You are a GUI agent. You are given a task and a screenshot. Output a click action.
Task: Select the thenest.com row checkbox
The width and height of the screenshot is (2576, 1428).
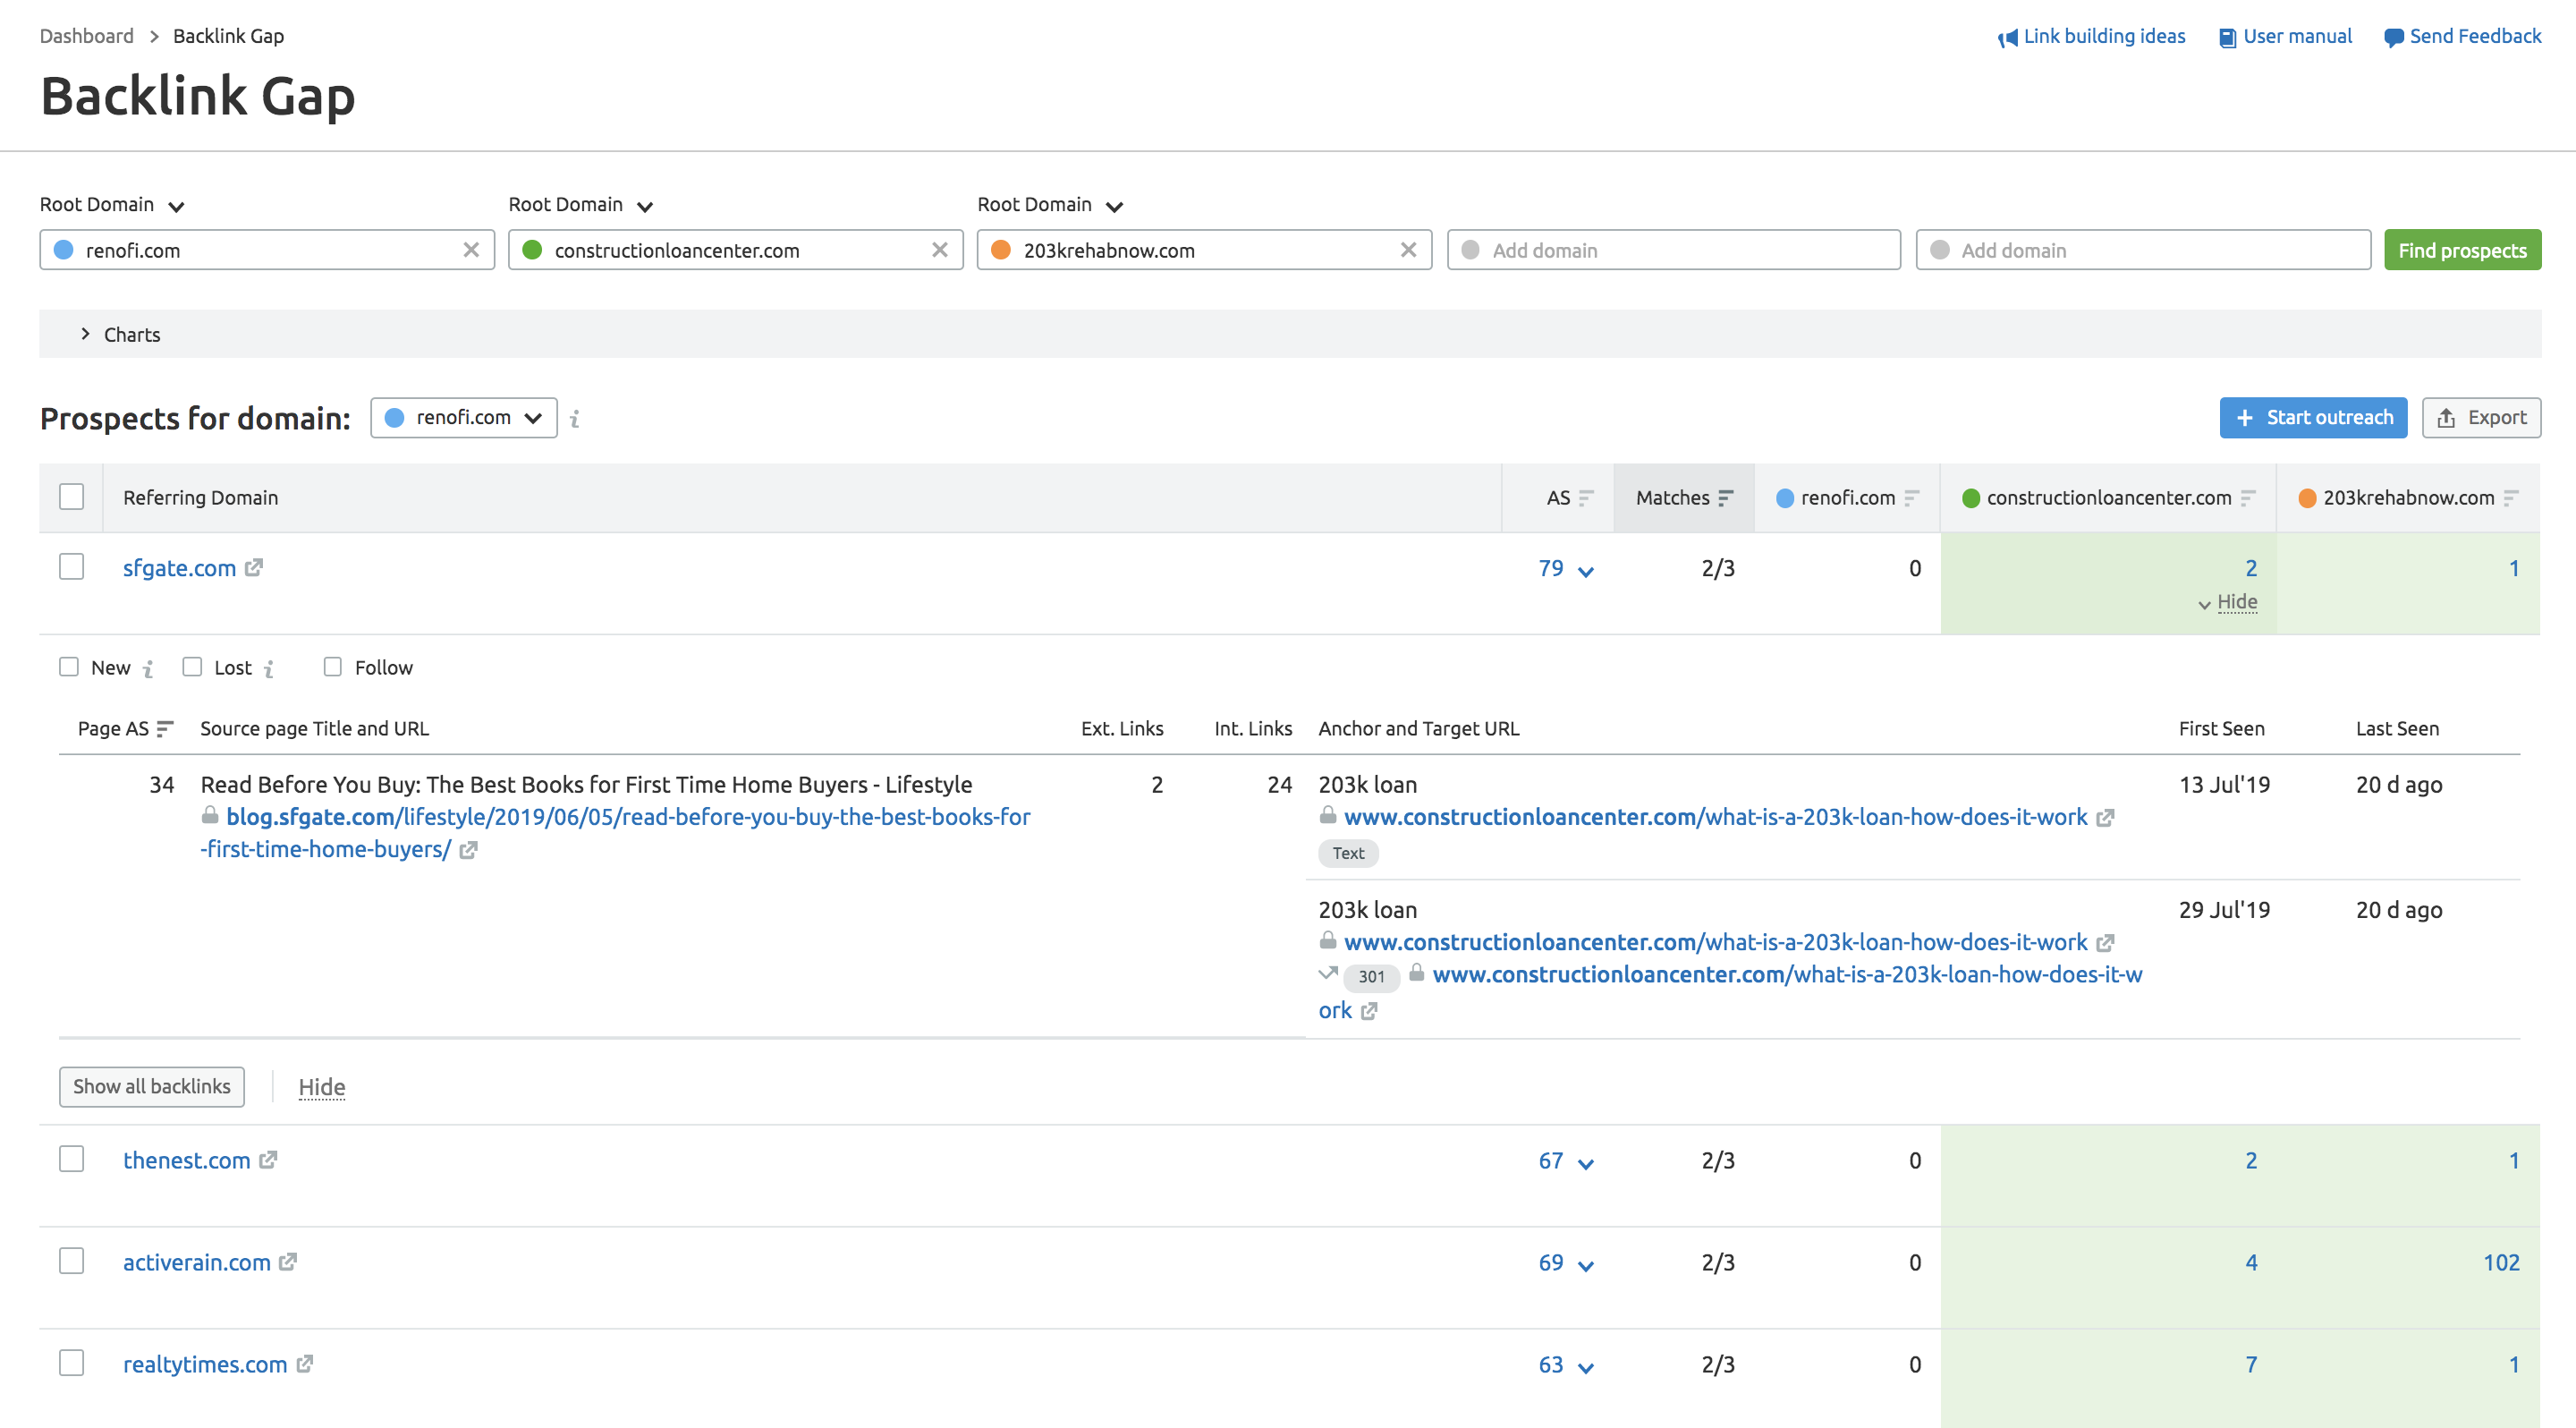pyautogui.click(x=71, y=1159)
